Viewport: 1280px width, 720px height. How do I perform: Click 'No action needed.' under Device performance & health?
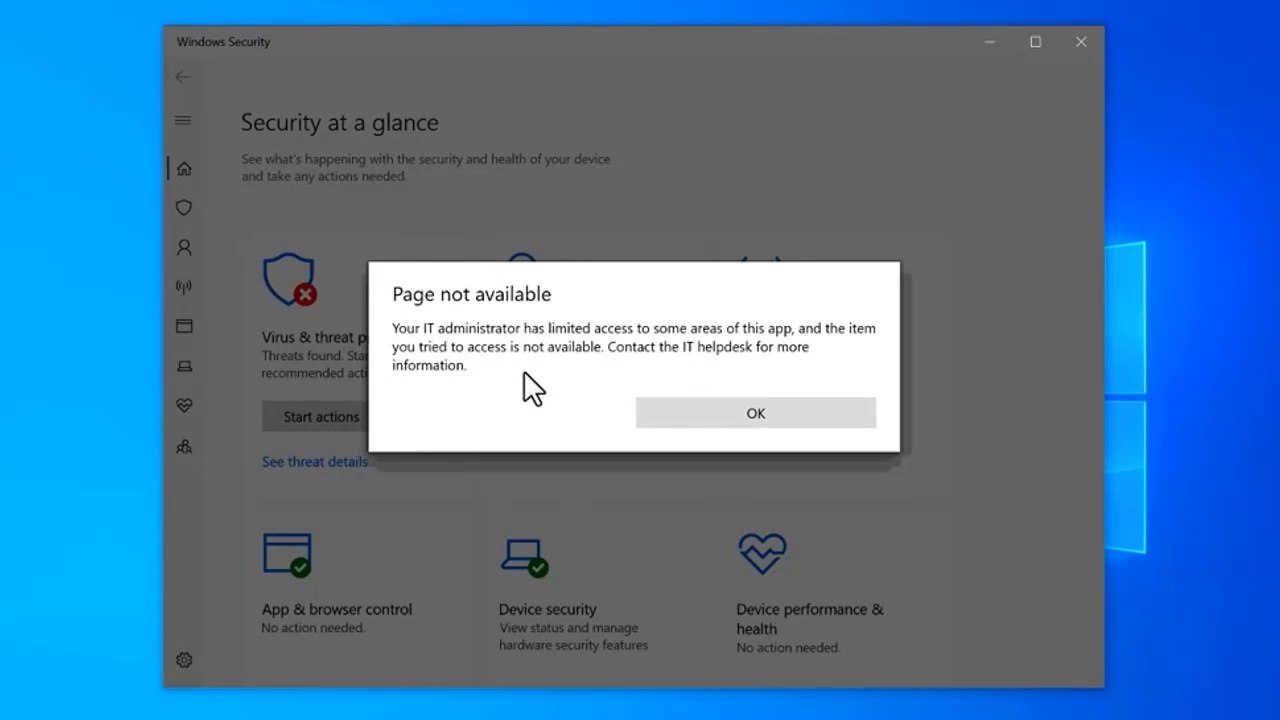click(788, 648)
